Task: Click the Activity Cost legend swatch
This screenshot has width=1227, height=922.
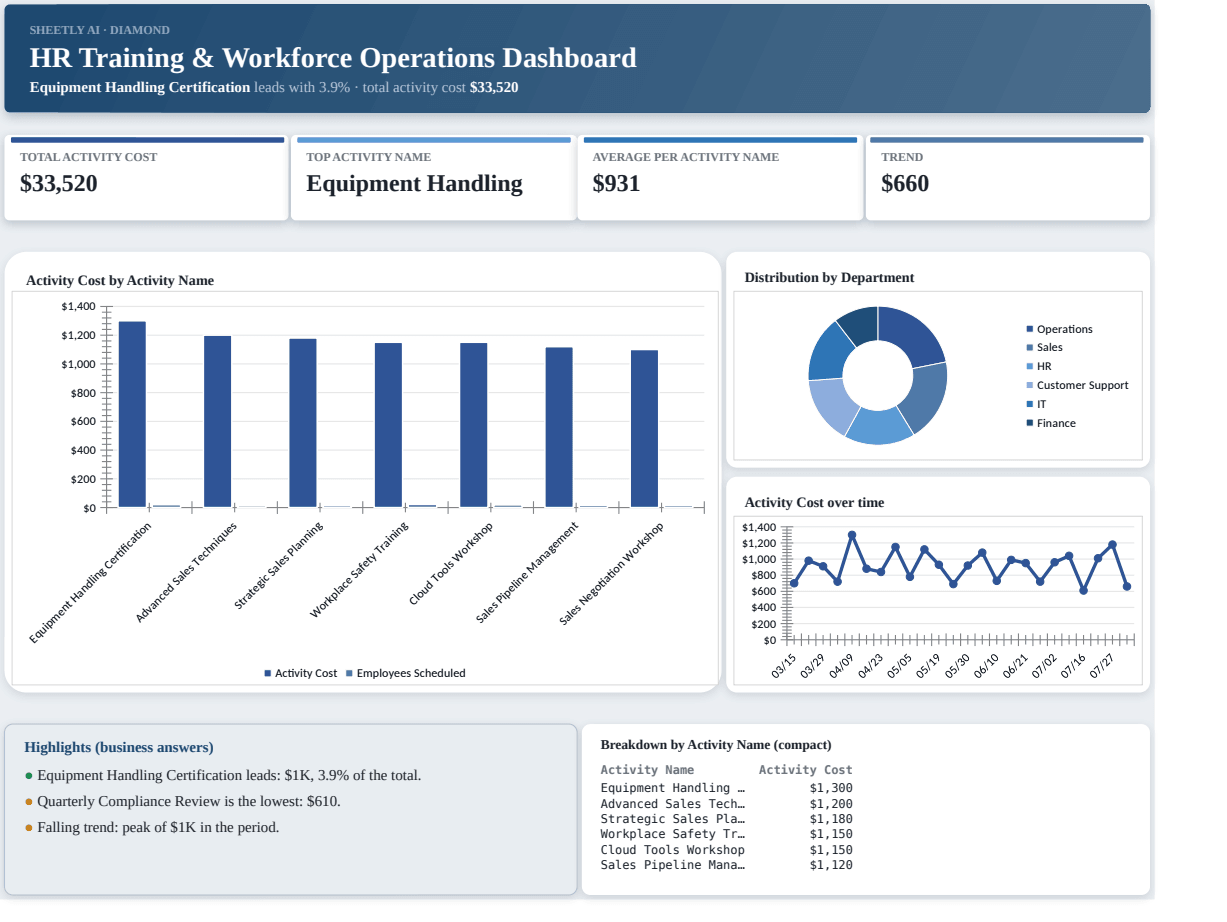Action: pyautogui.click(x=268, y=674)
